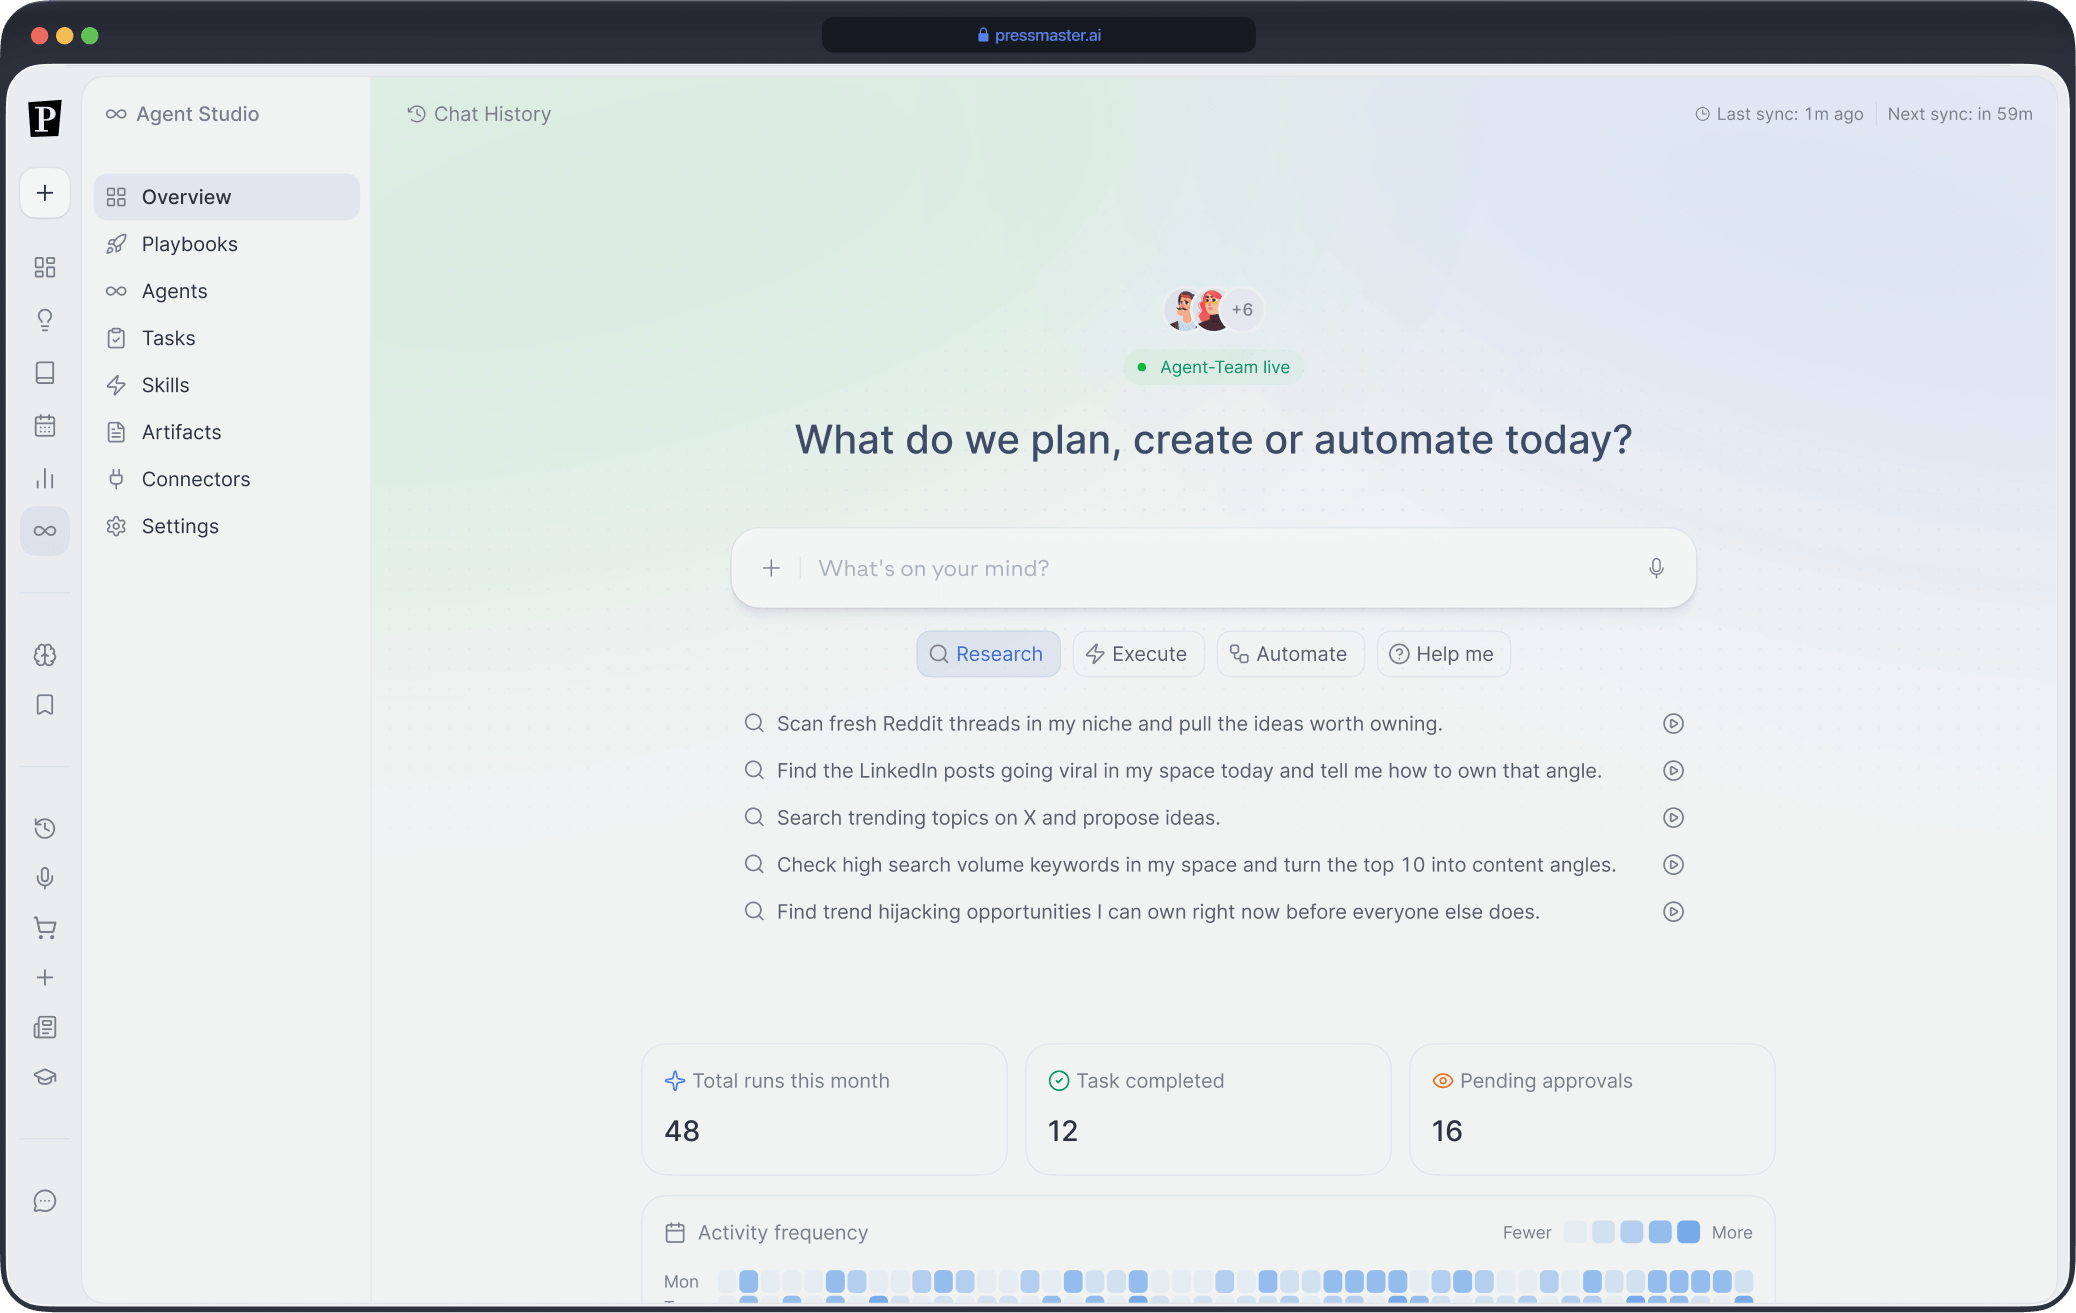
Task: Open the bookmark icon in the left rail
Action: pos(45,705)
